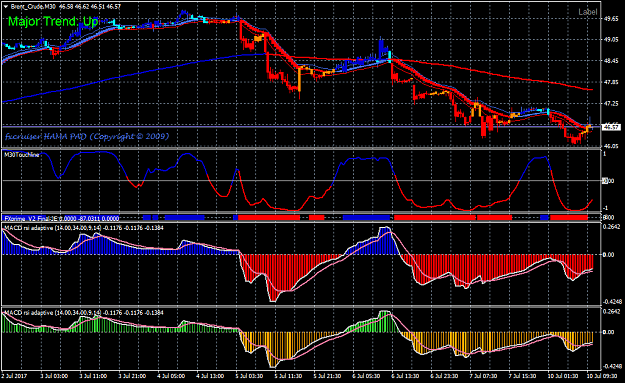Click the '2 Jul 2017' date on time axis
Screen dimensions: 625x383
click(14, 376)
